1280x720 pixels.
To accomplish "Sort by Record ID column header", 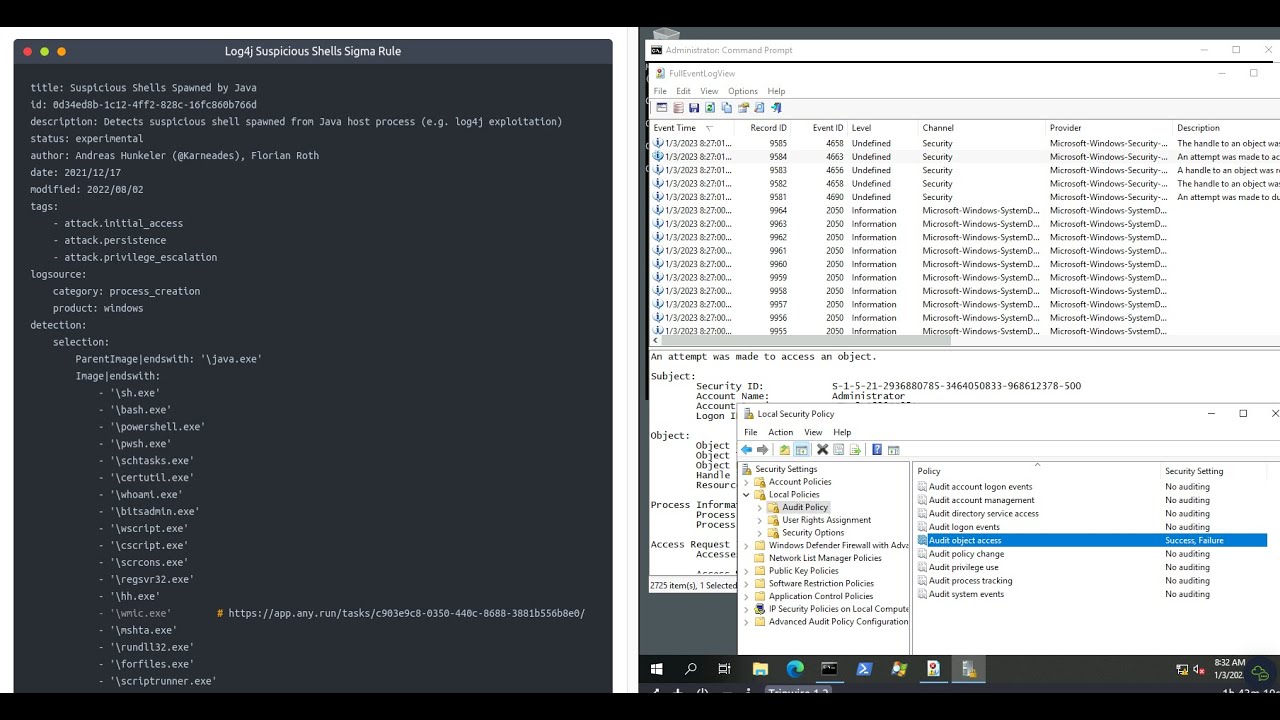I will [762, 128].
